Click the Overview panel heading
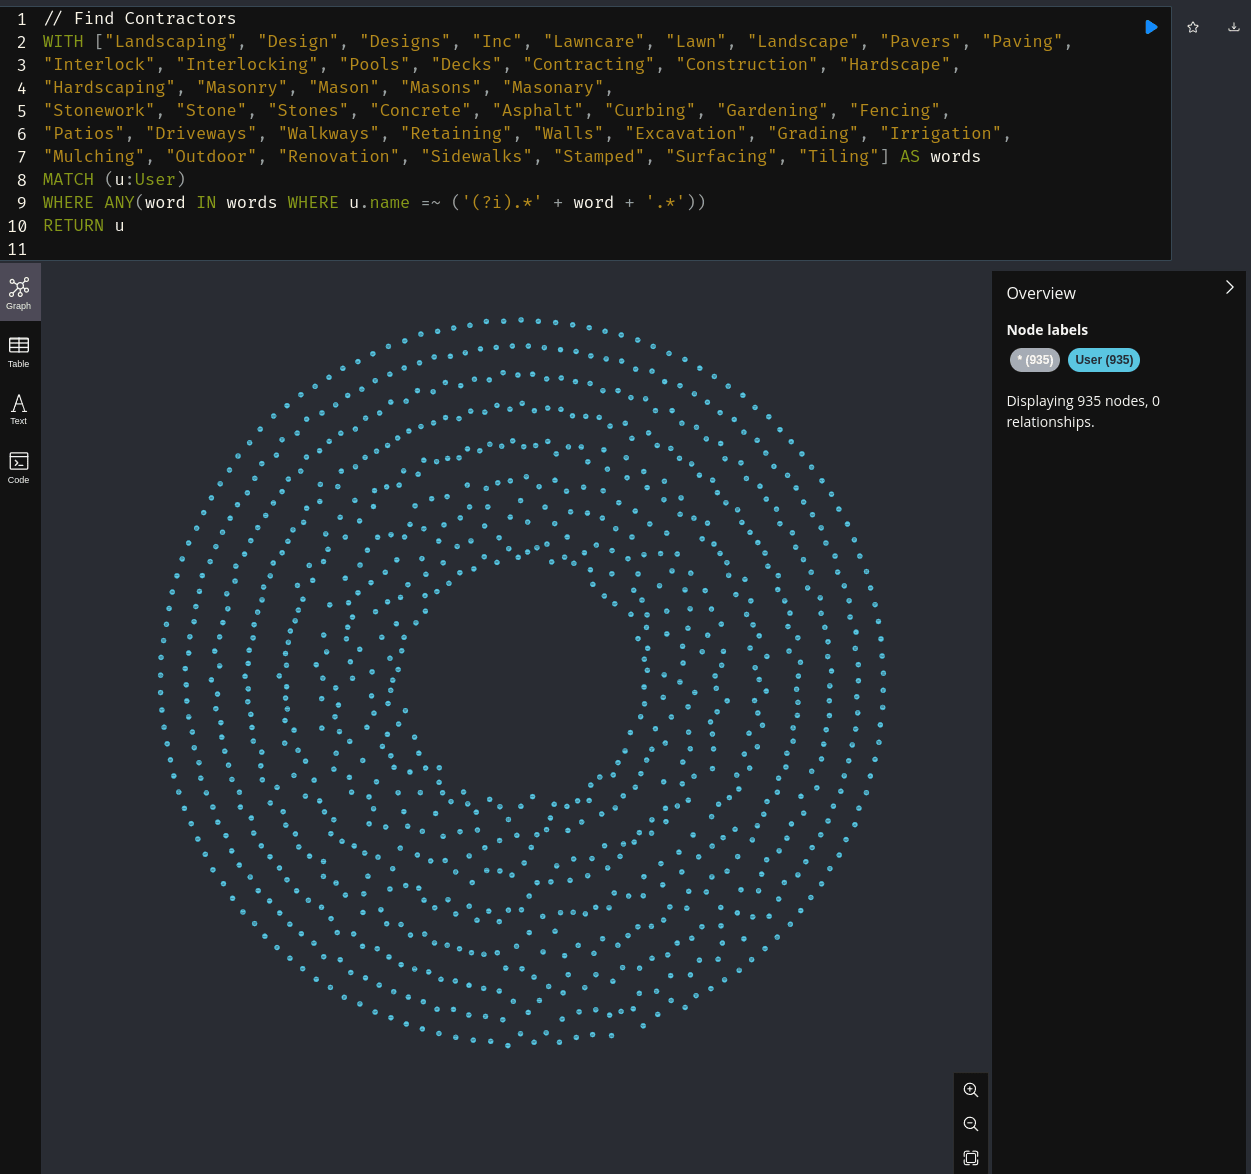1251x1174 pixels. coord(1041,293)
